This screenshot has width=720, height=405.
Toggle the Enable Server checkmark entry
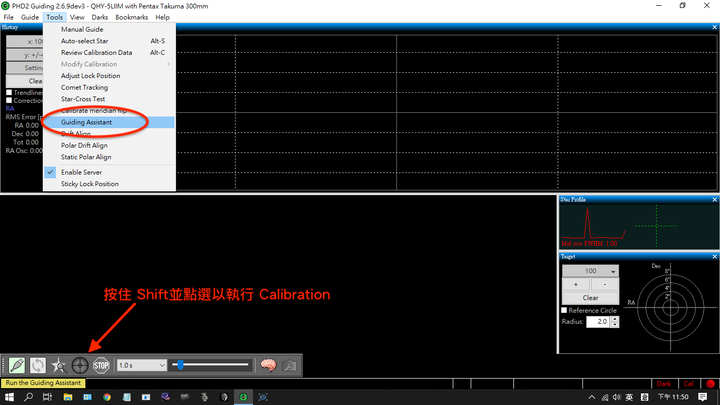coord(109,172)
